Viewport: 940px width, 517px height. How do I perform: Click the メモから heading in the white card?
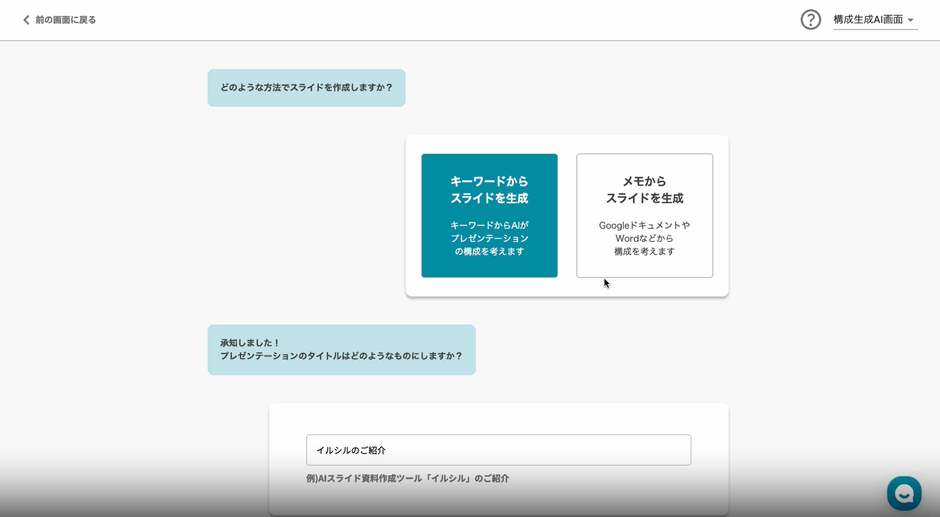(644, 182)
